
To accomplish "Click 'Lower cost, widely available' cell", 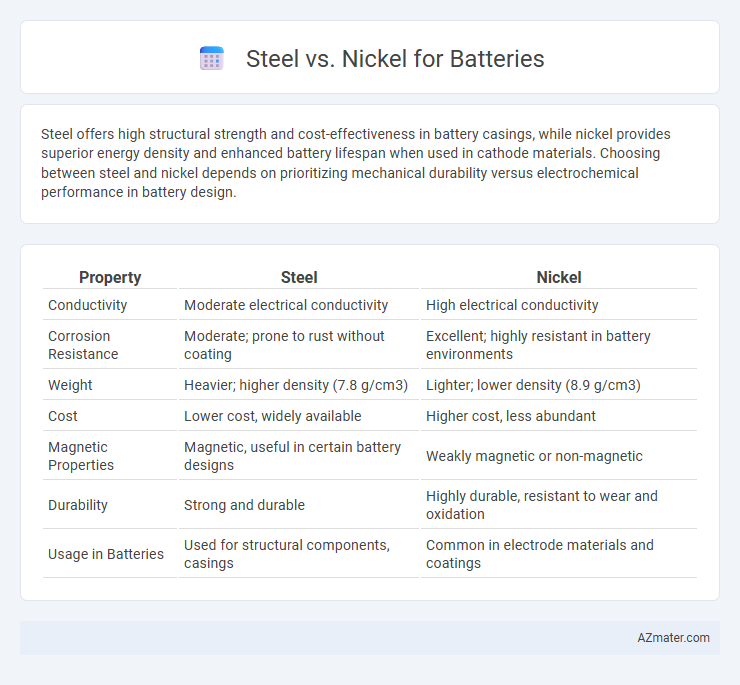I will pos(272,416).
